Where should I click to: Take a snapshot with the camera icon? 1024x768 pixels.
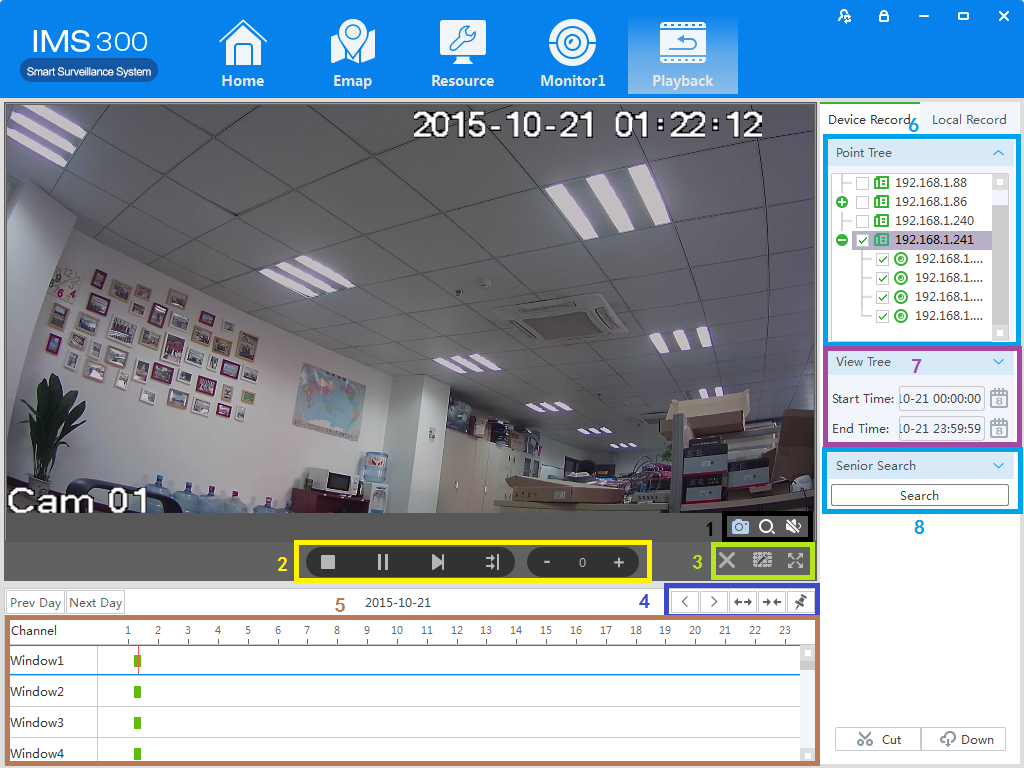click(x=738, y=526)
